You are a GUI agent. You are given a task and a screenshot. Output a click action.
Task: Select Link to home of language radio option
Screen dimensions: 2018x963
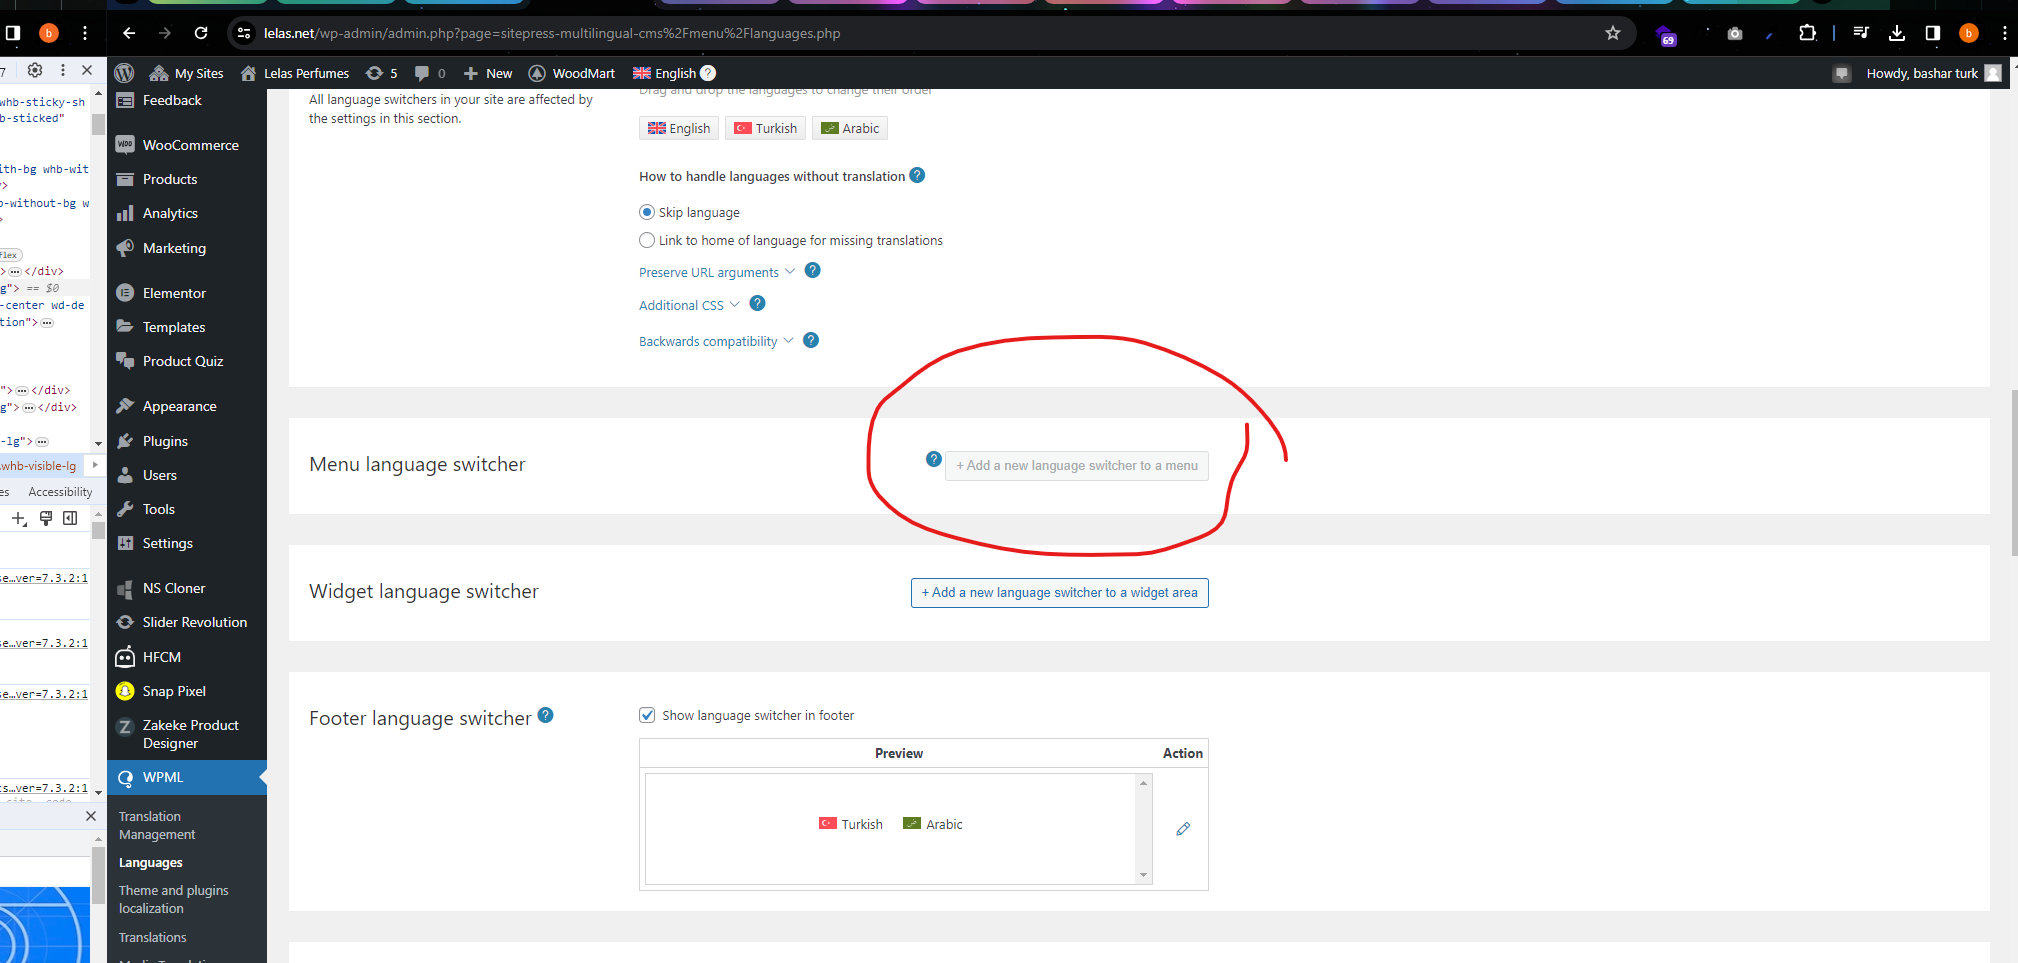pyautogui.click(x=647, y=240)
